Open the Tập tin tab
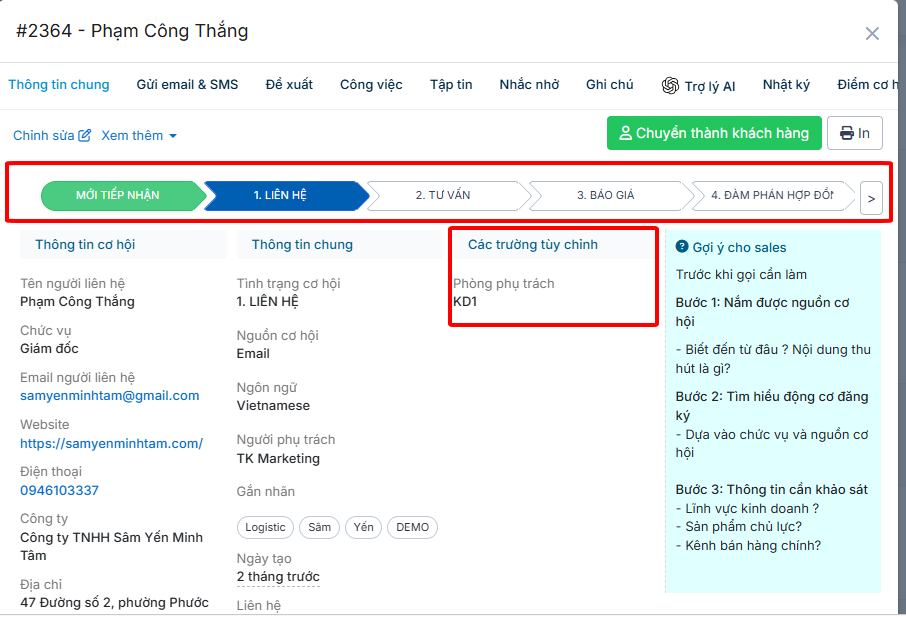 click(451, 84)
